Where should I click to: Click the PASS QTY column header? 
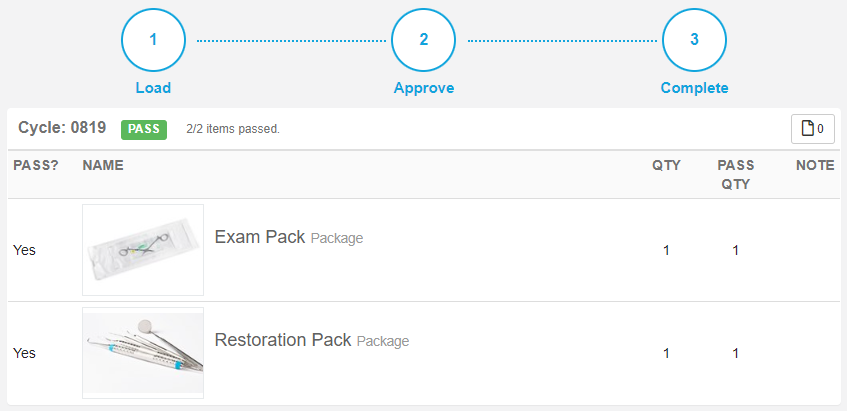736,175
